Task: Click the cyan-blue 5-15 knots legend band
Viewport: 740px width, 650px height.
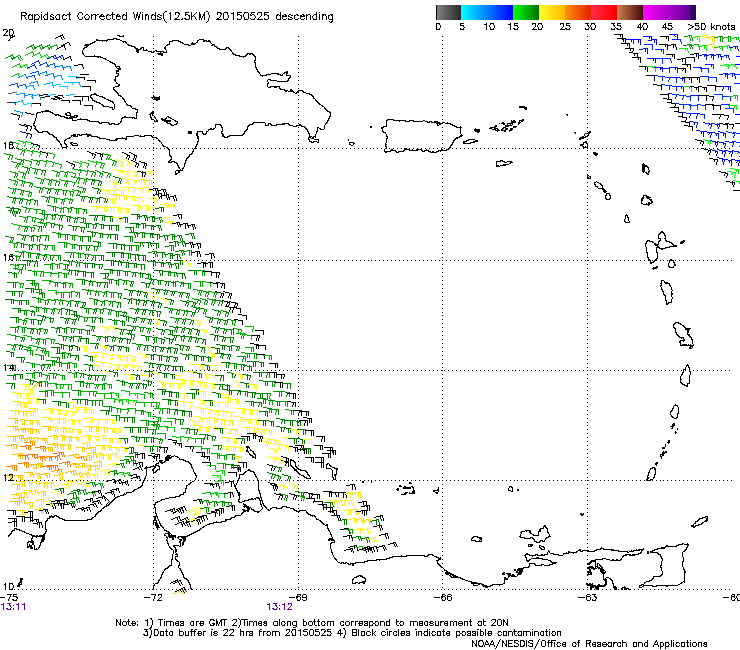Action: tap(487, 13)
